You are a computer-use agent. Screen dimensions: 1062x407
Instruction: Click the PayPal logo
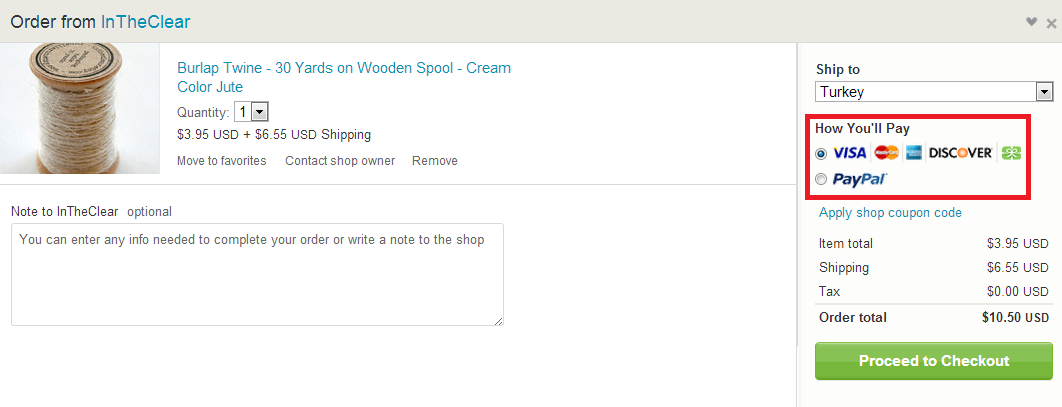pyautogui.click(x=859, y=180)
